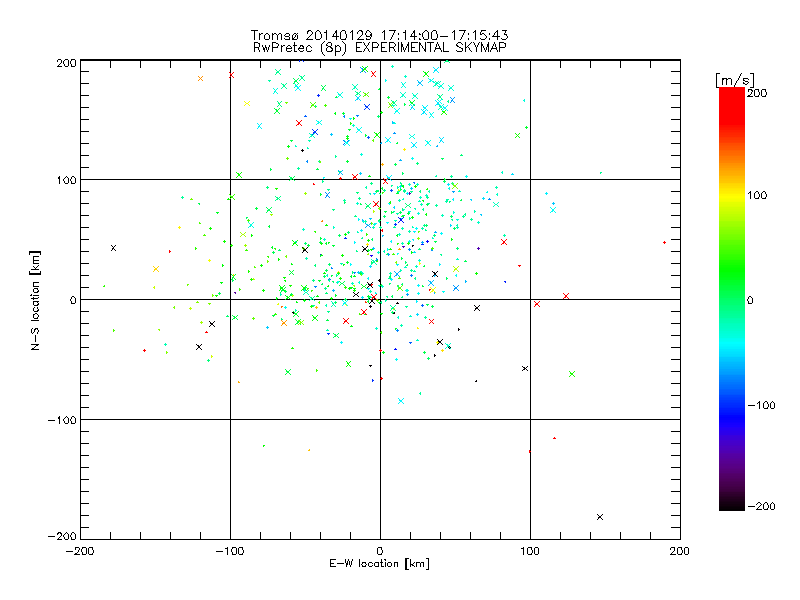Select the yellow X marker in the upper-left quadrant
Viewport: 800px width, 600px height.
[247, 104]
